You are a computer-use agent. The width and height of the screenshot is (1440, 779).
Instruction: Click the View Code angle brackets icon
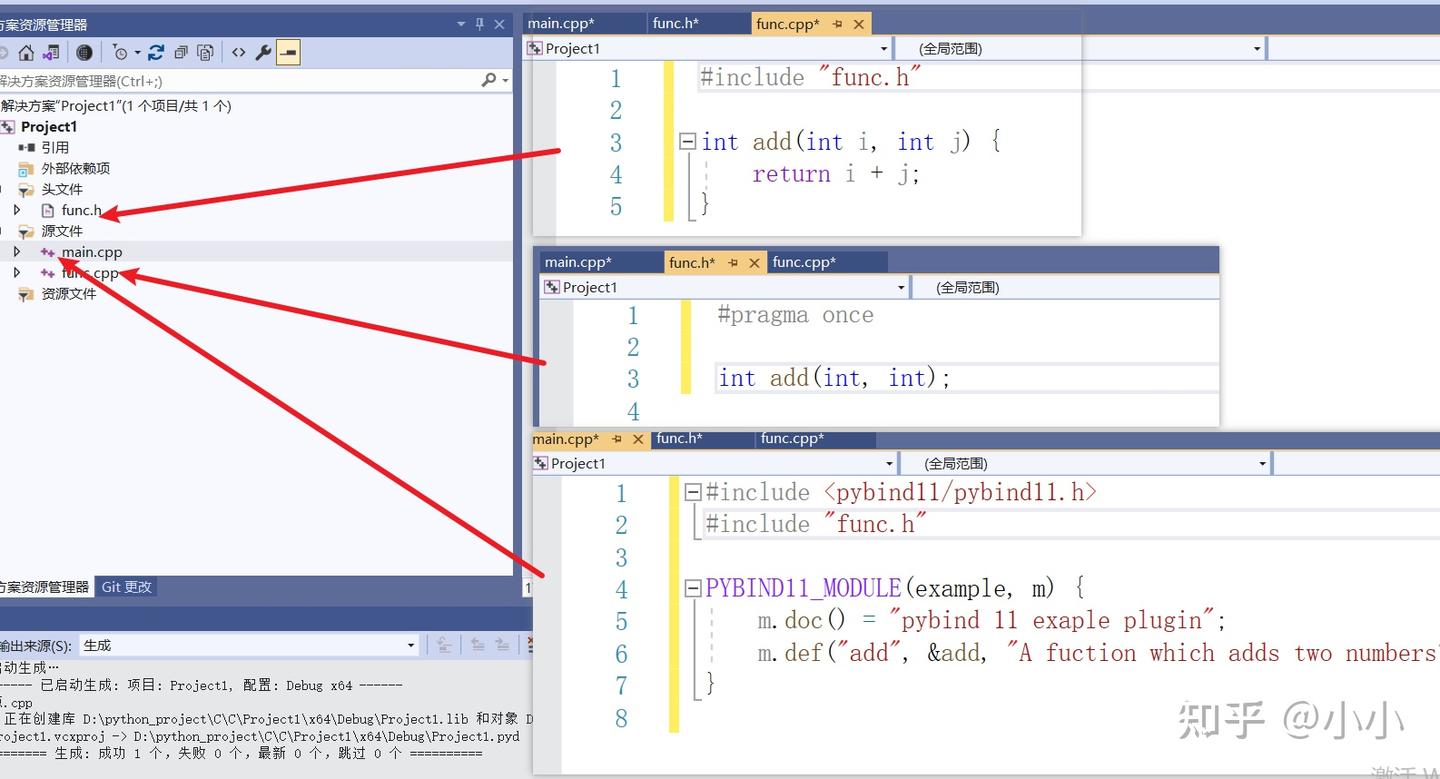(238, 53)
